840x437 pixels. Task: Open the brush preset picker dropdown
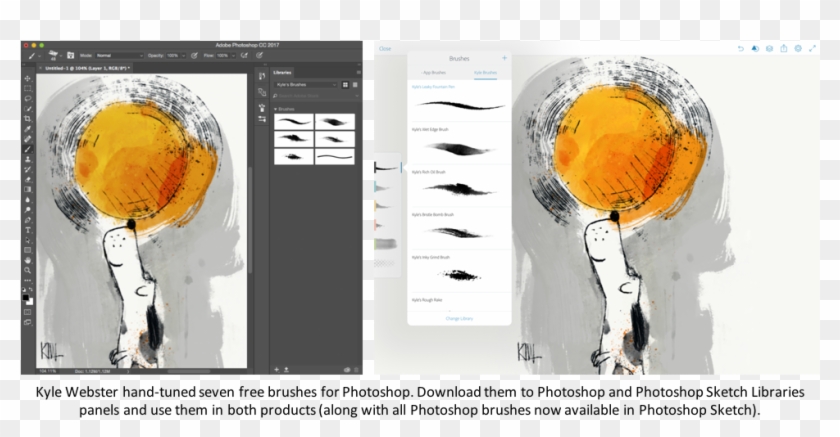coord(61,56)
